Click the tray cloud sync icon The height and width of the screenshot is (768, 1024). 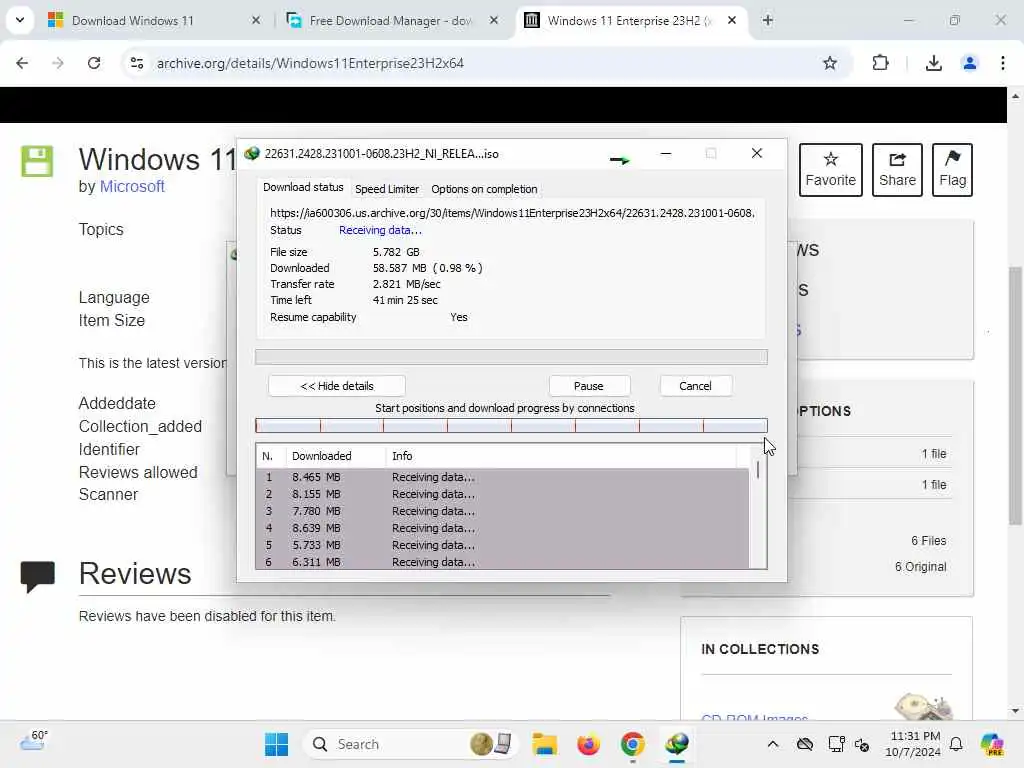click(x=805, y=744)
